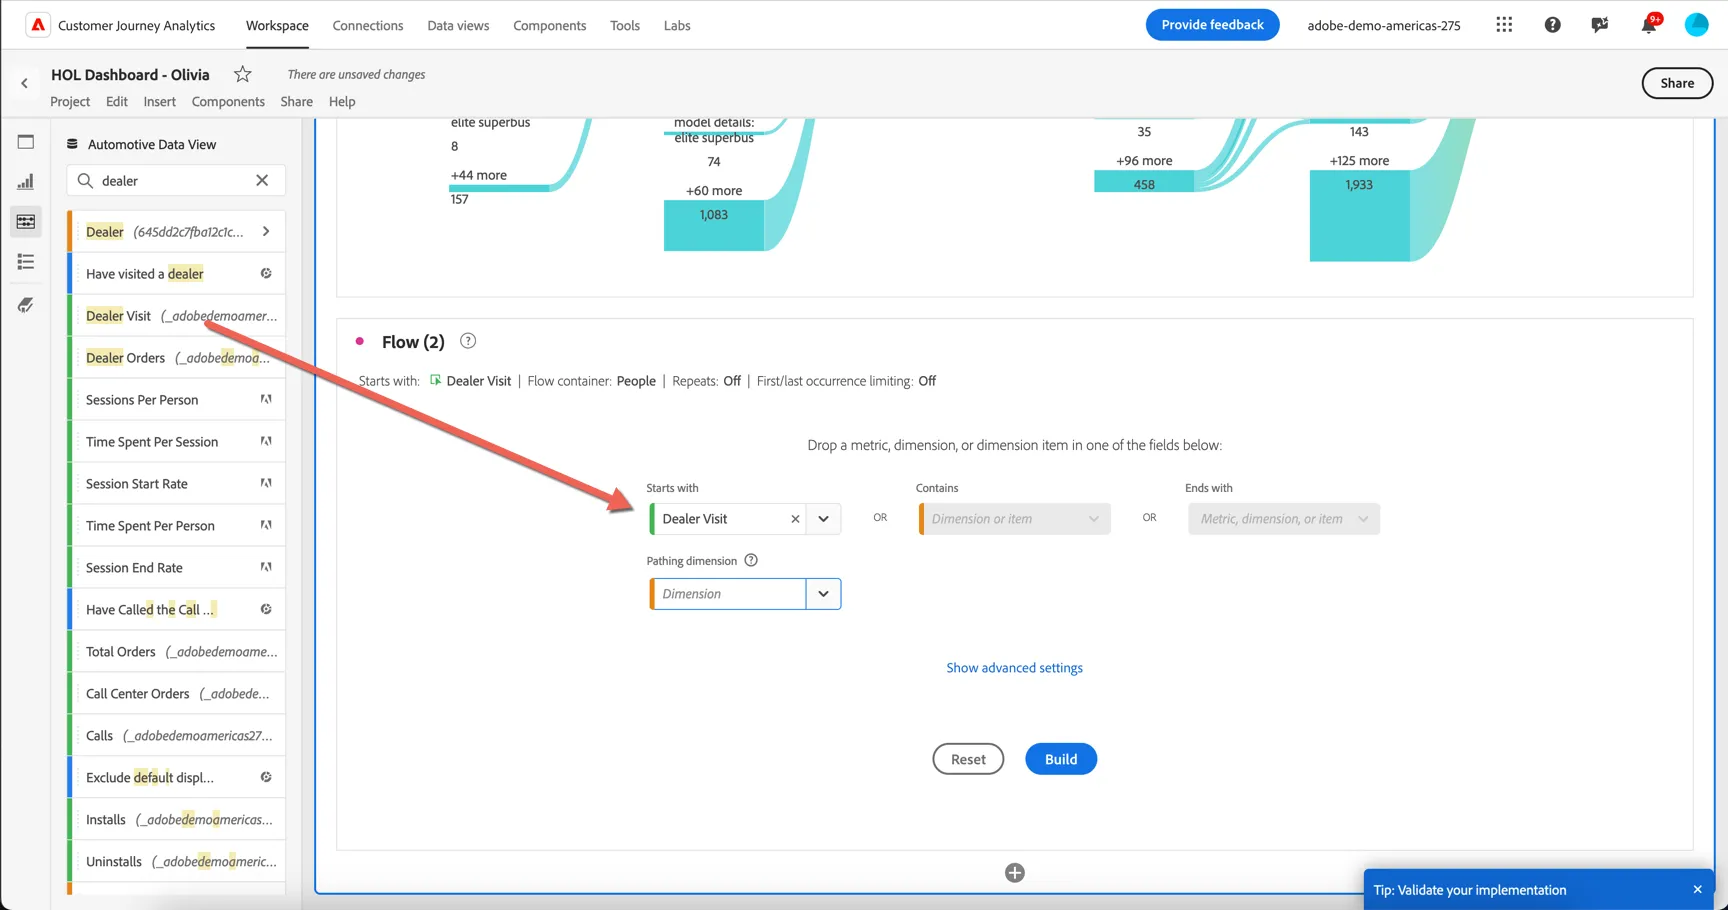Open the list icon in left rail

(26, 262)
